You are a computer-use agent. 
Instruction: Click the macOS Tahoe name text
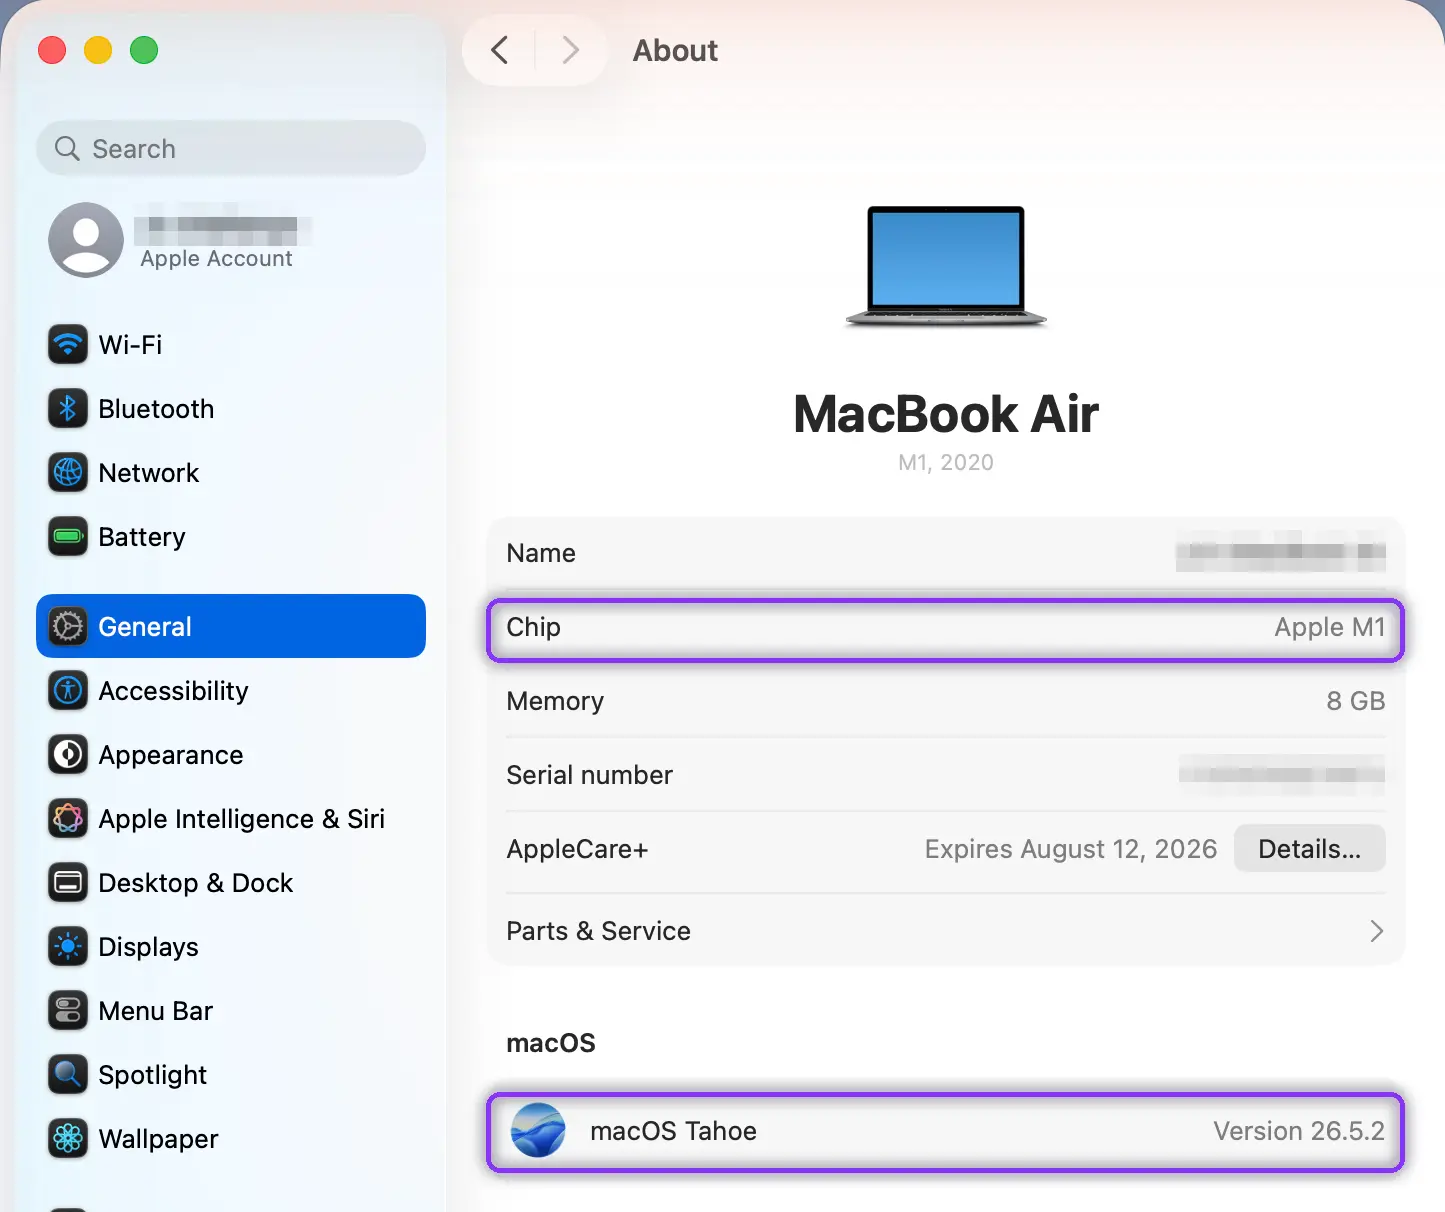pyautogui.click(x=673, y=1131)
